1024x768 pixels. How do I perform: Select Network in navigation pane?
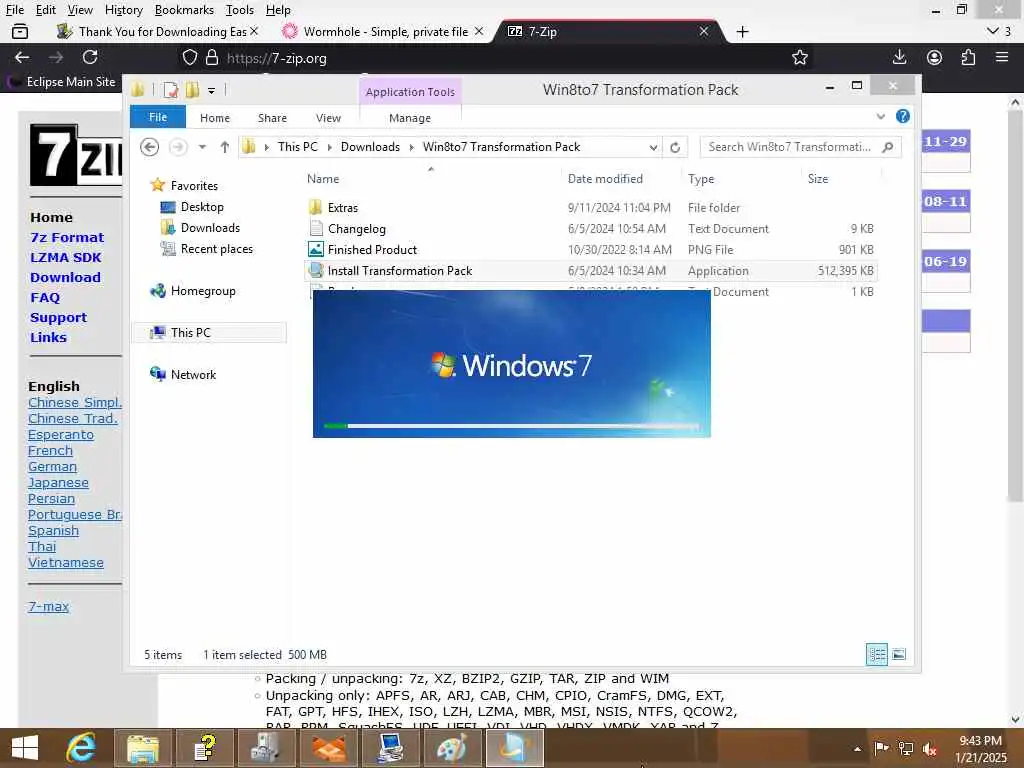point(193,375)
